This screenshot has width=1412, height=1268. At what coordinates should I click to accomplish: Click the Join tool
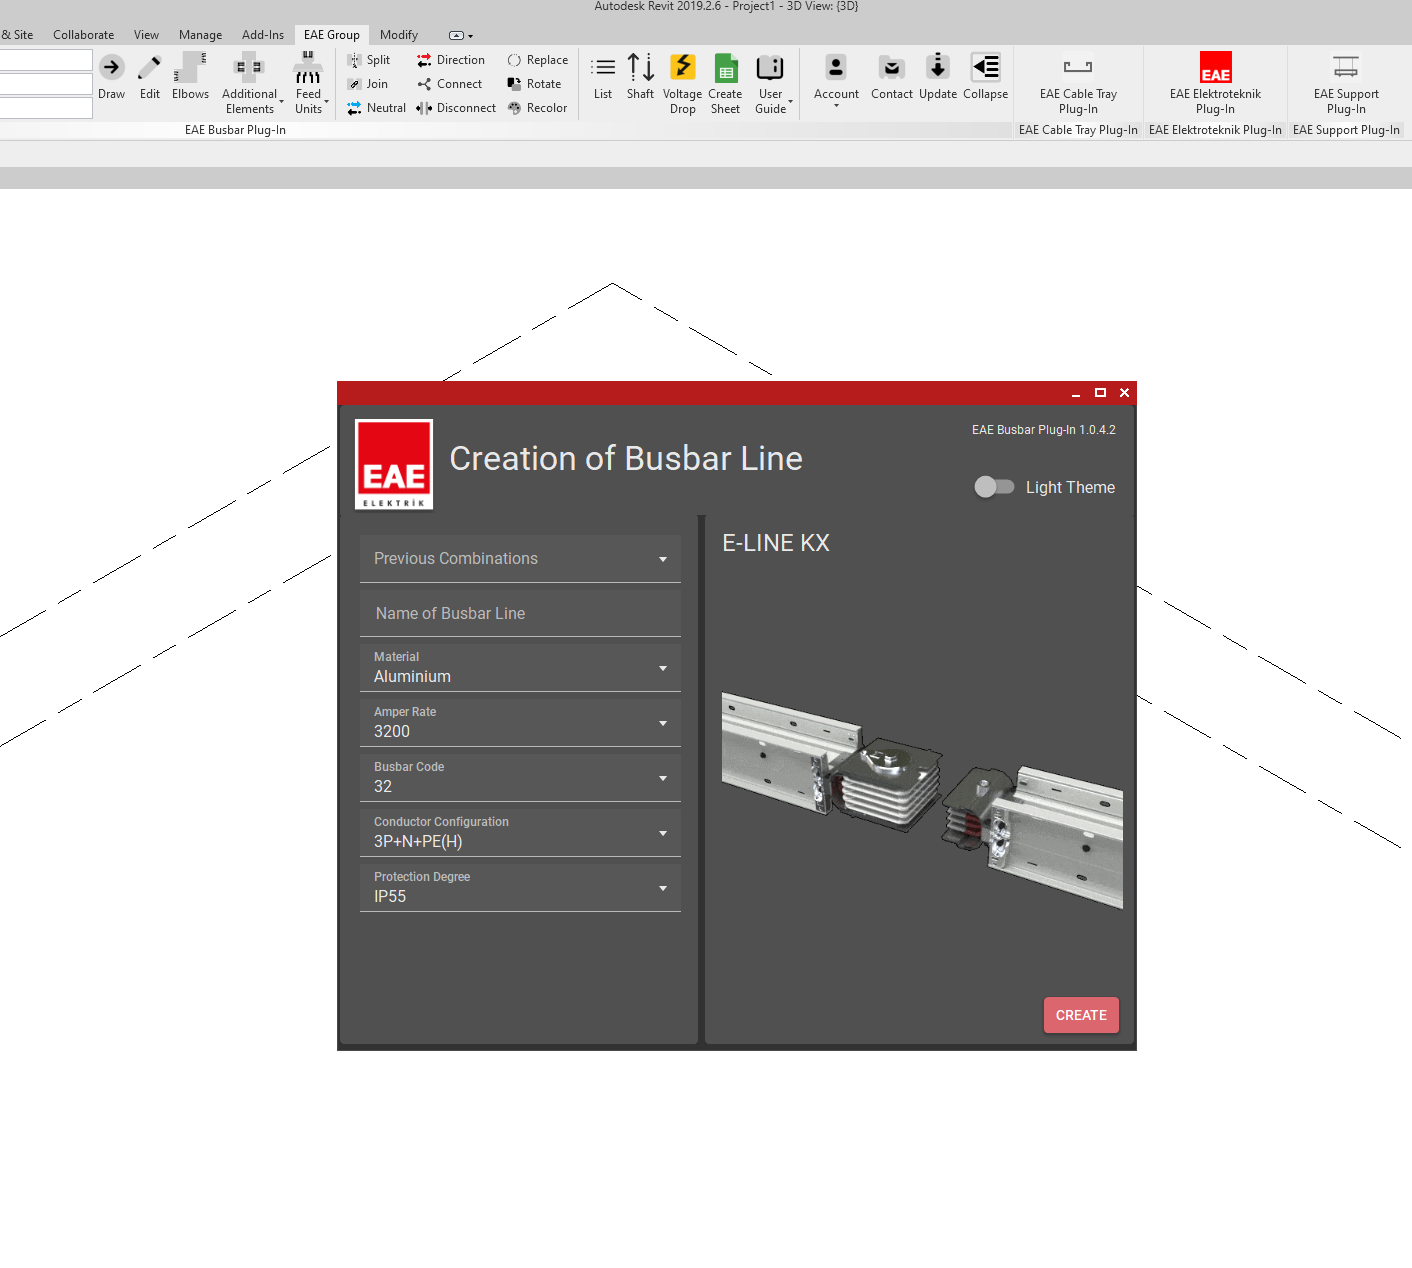pyautogui.click(x=368, y=84)
